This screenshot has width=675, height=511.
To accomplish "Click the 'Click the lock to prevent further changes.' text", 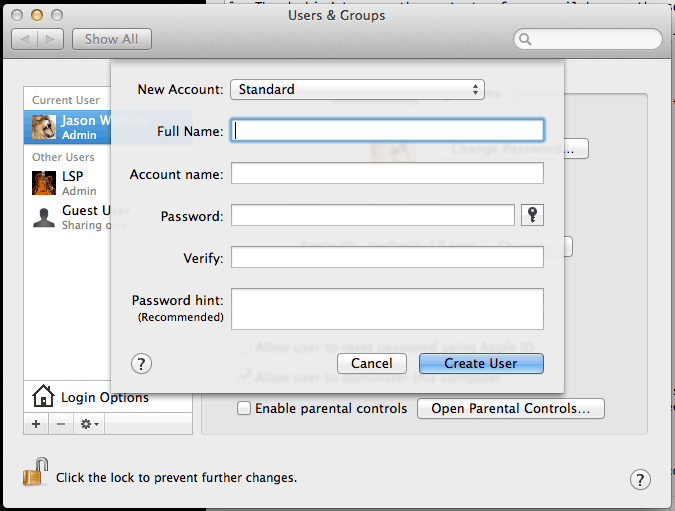I will 176,477.
